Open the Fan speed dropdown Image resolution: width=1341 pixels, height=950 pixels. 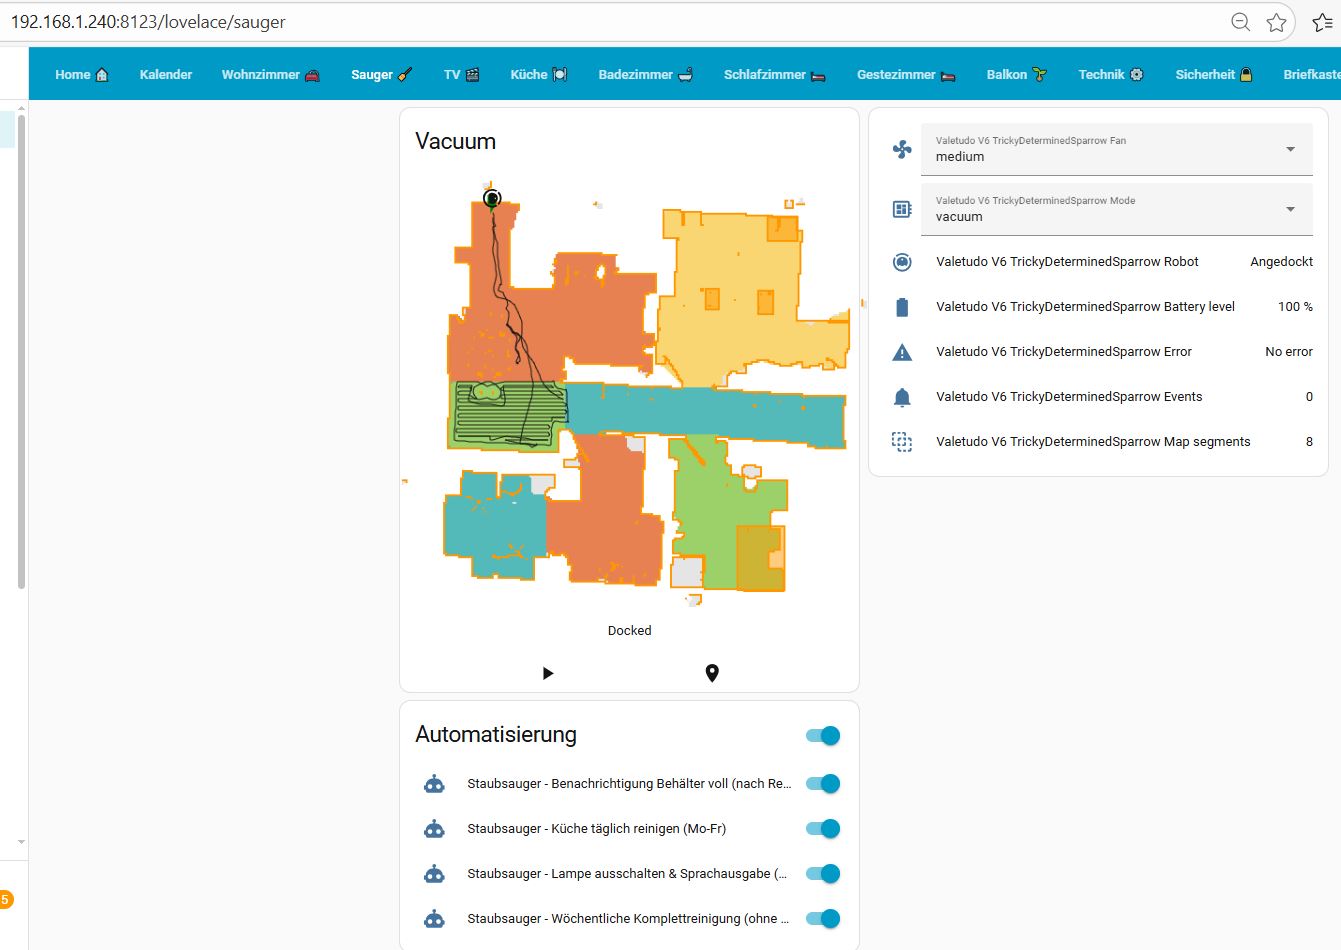[1116, 149]
